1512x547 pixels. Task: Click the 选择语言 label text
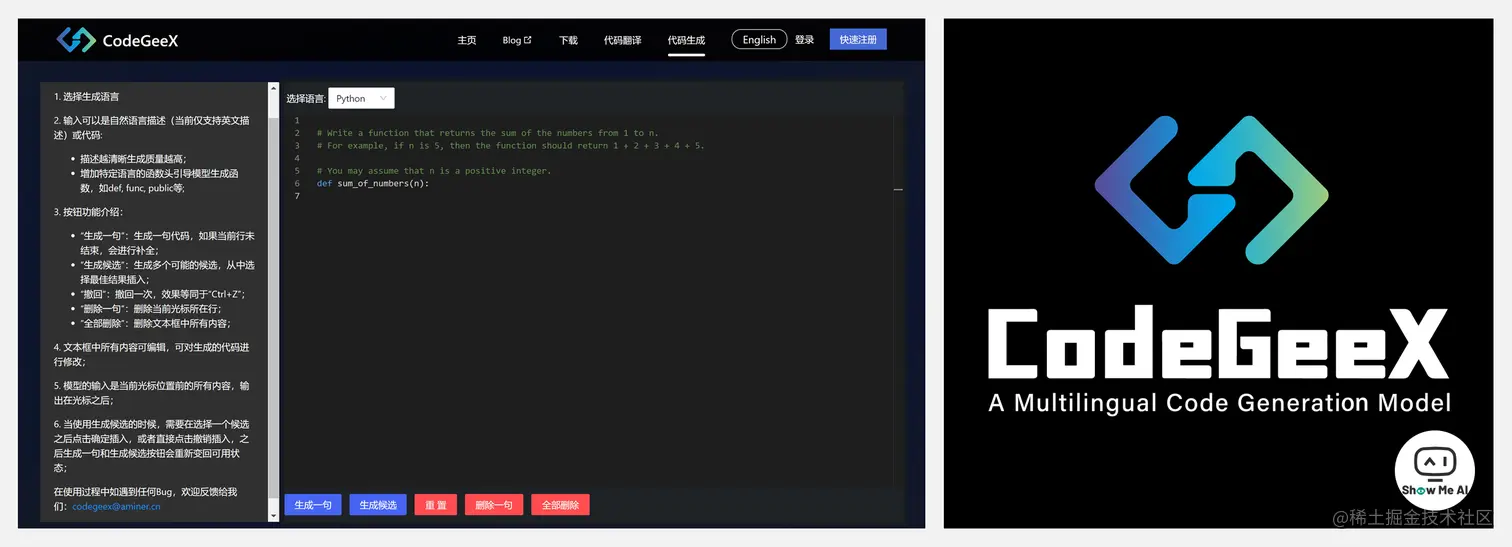click(x=305, y=99)
